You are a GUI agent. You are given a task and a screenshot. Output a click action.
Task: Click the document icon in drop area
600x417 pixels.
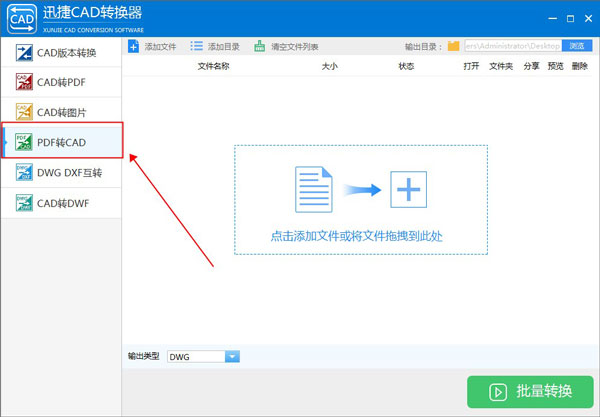coord(314,189)
